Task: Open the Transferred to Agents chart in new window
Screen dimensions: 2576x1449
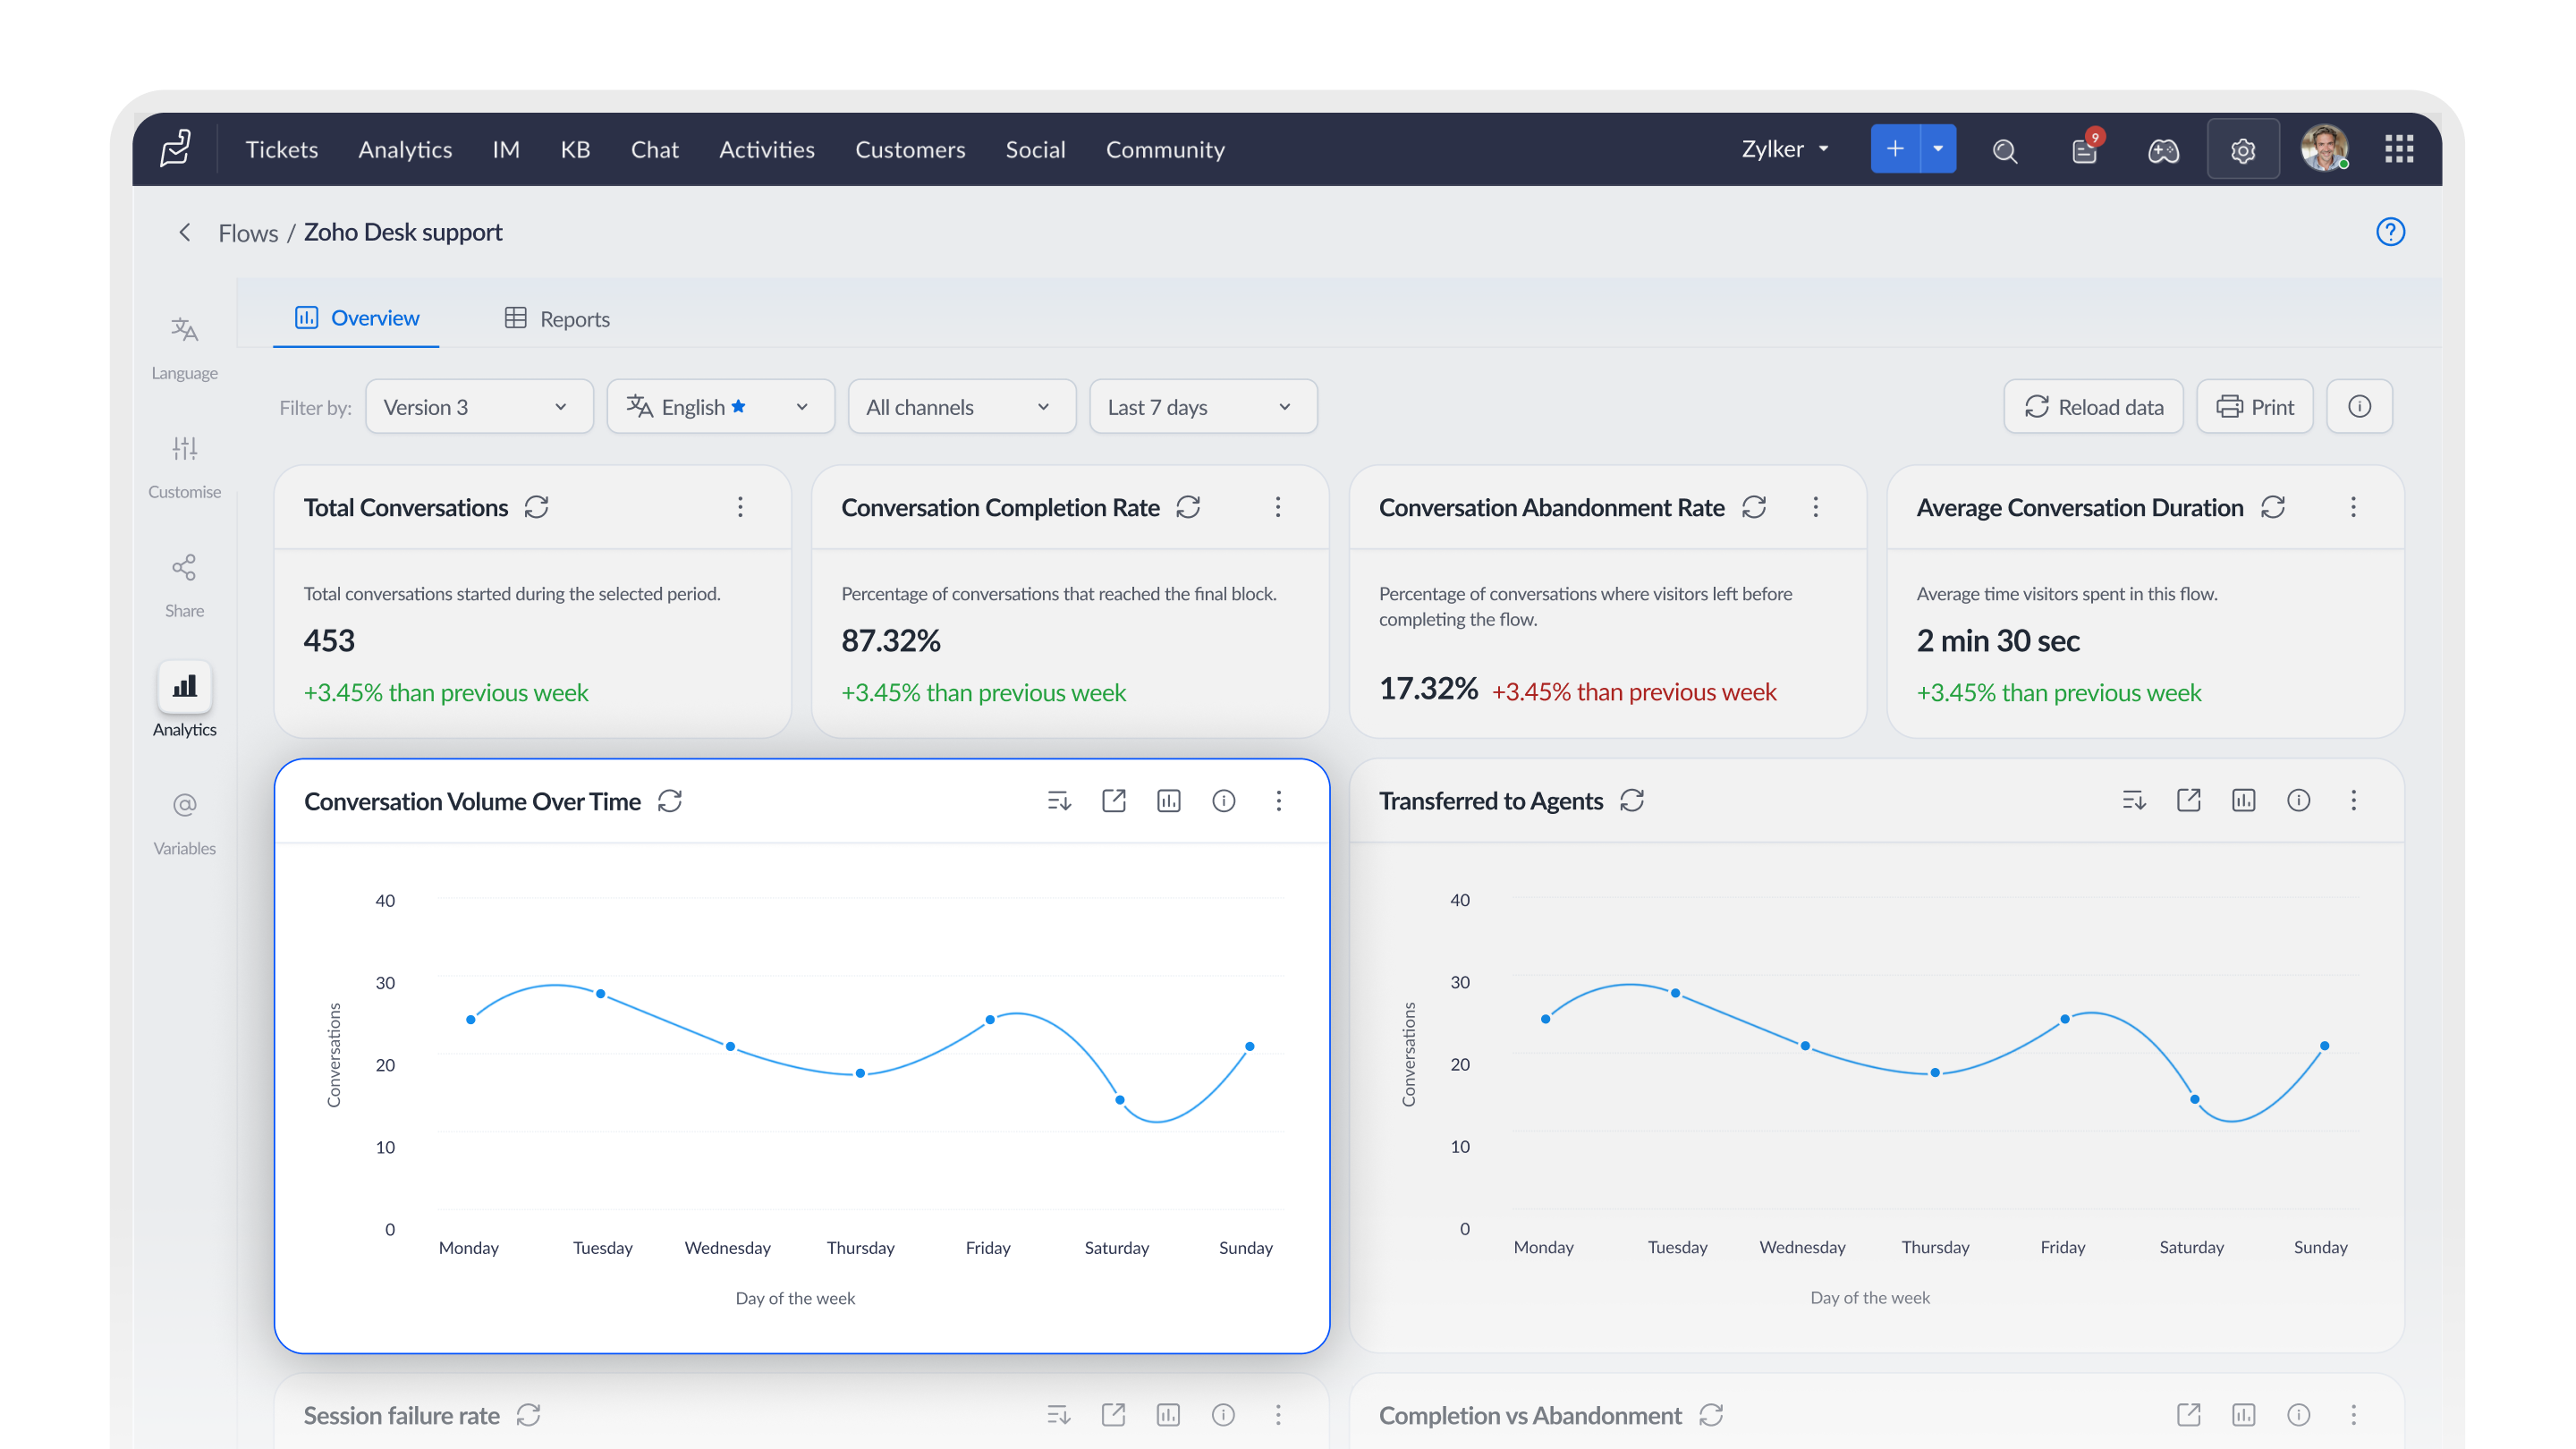Action: [x=2188, y=800]
